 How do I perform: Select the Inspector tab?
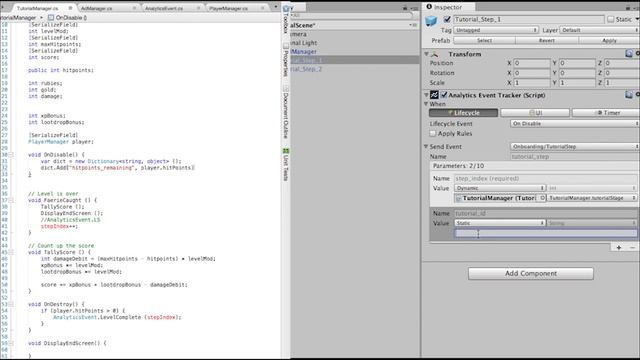click(448, 7)
